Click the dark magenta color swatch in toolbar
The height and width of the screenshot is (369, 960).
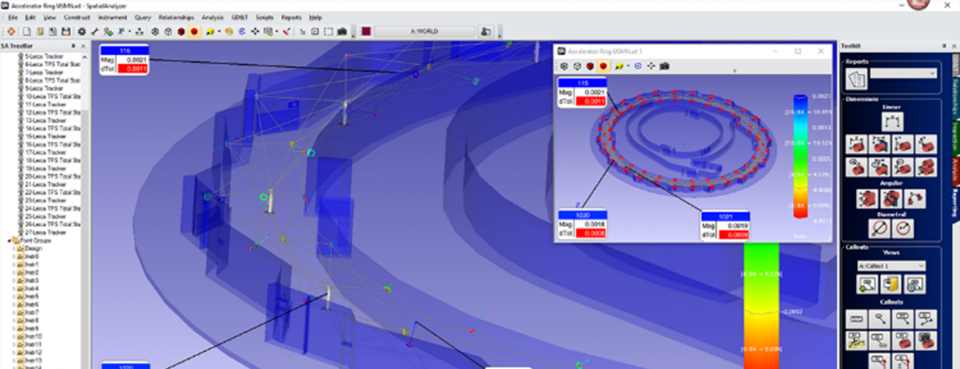366,31
